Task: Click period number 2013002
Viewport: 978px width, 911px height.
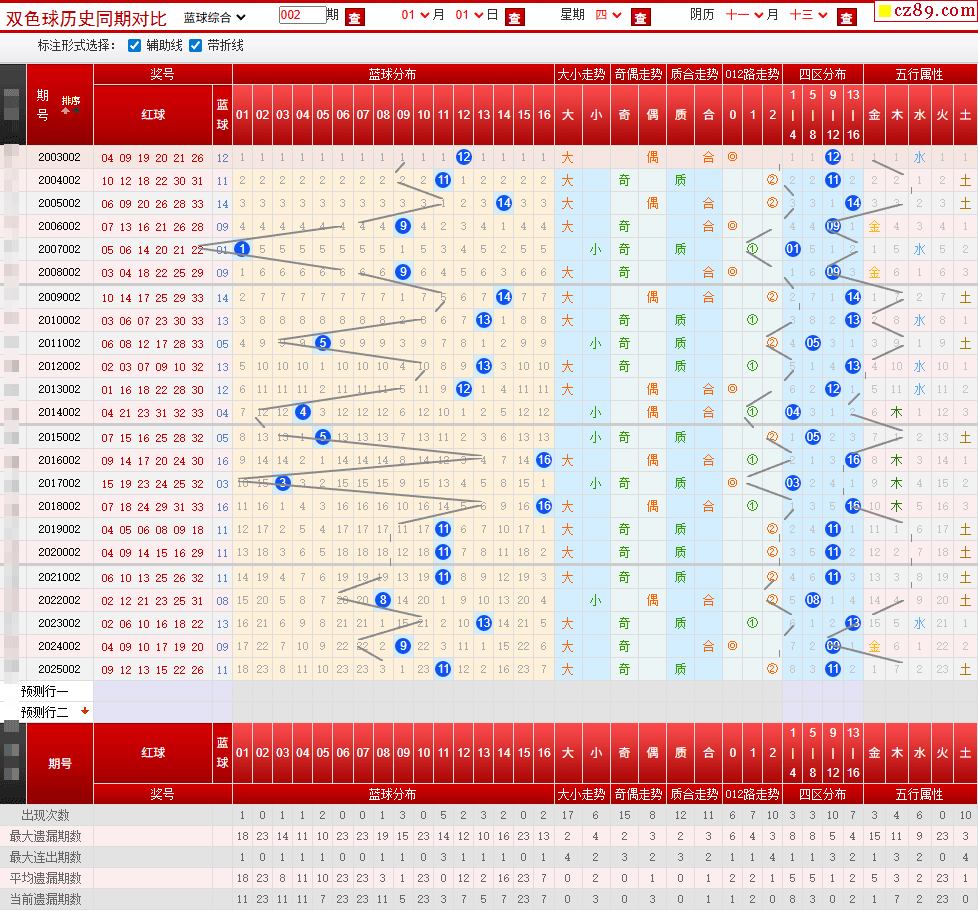Action: coord(59,389)
